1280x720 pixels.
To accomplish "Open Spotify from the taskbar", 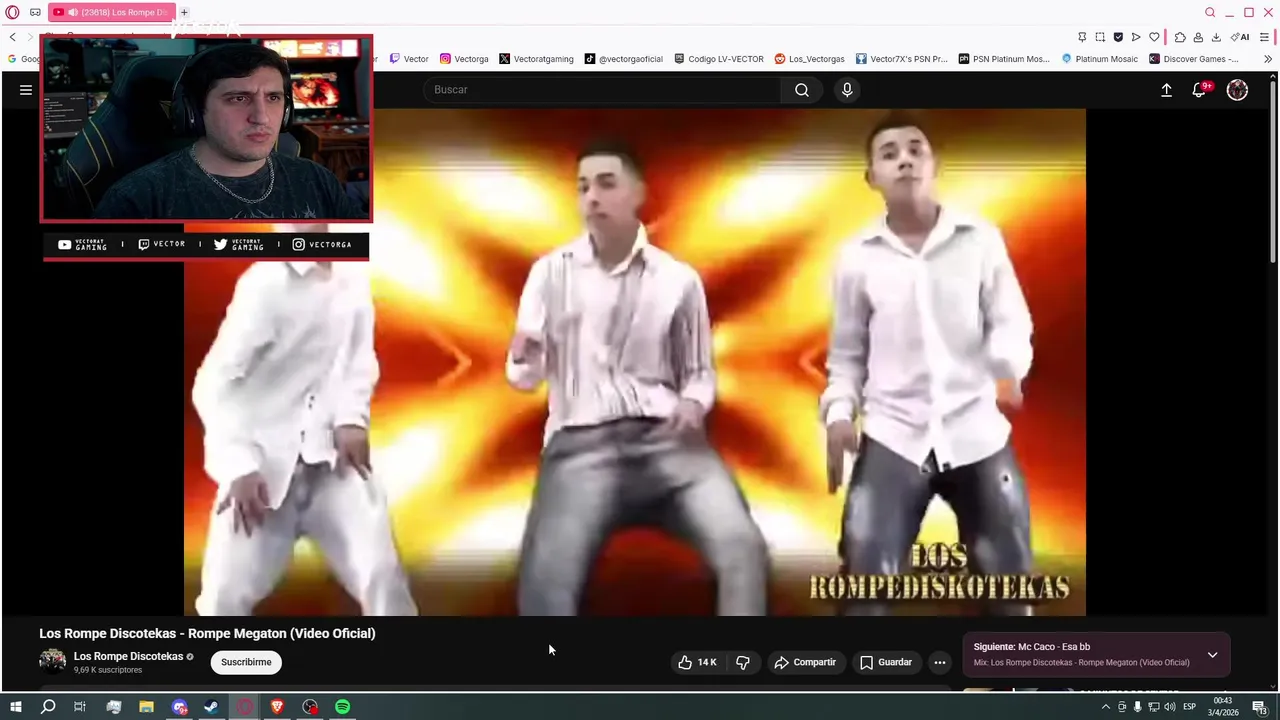I will click(x=343, y=707).
